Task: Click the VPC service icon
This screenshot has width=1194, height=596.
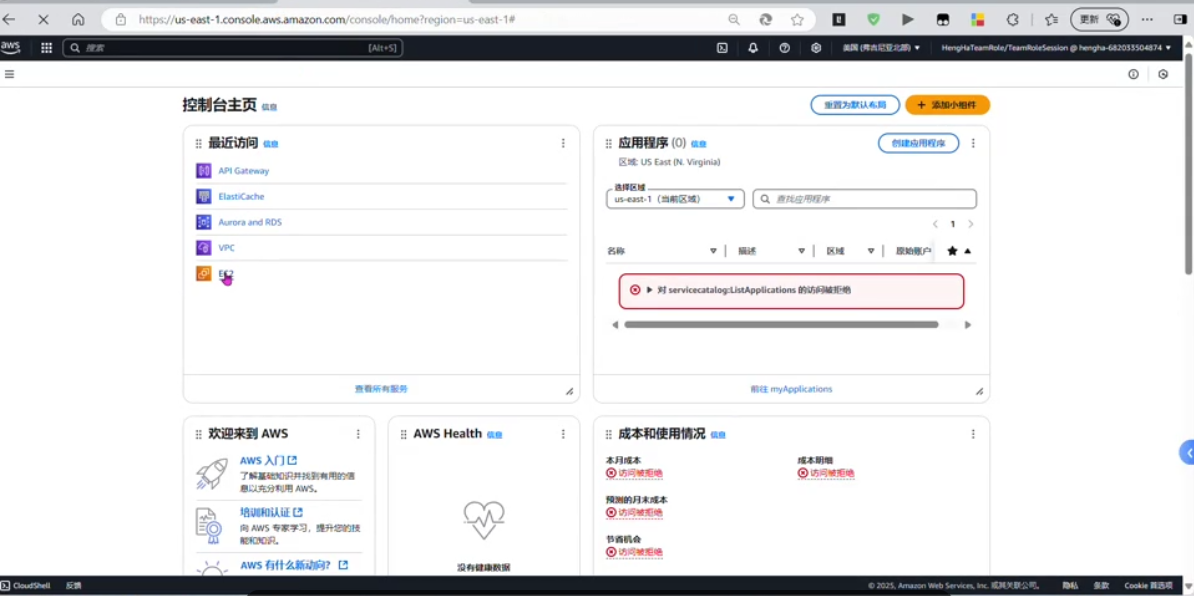Action: point(203,247)
